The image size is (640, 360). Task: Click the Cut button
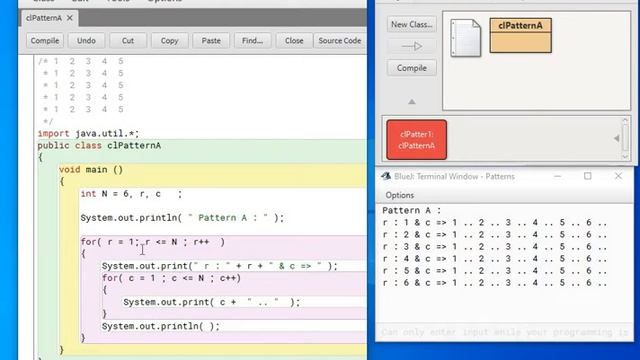pos(128,41)
